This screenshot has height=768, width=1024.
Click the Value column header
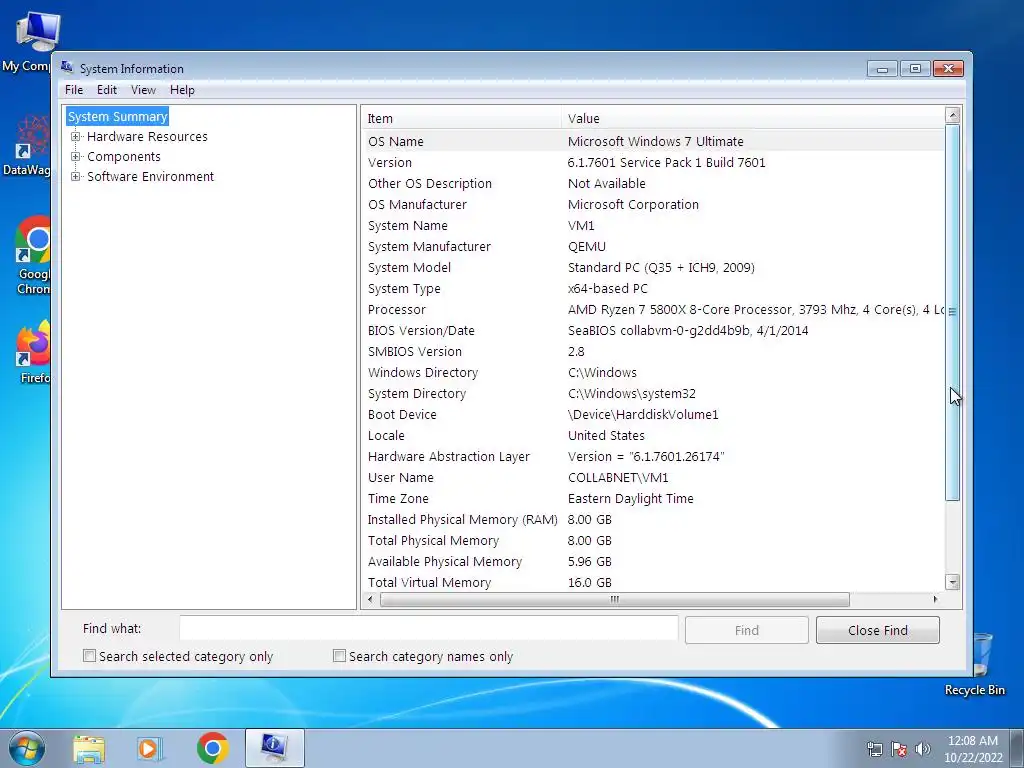(752, 118)
